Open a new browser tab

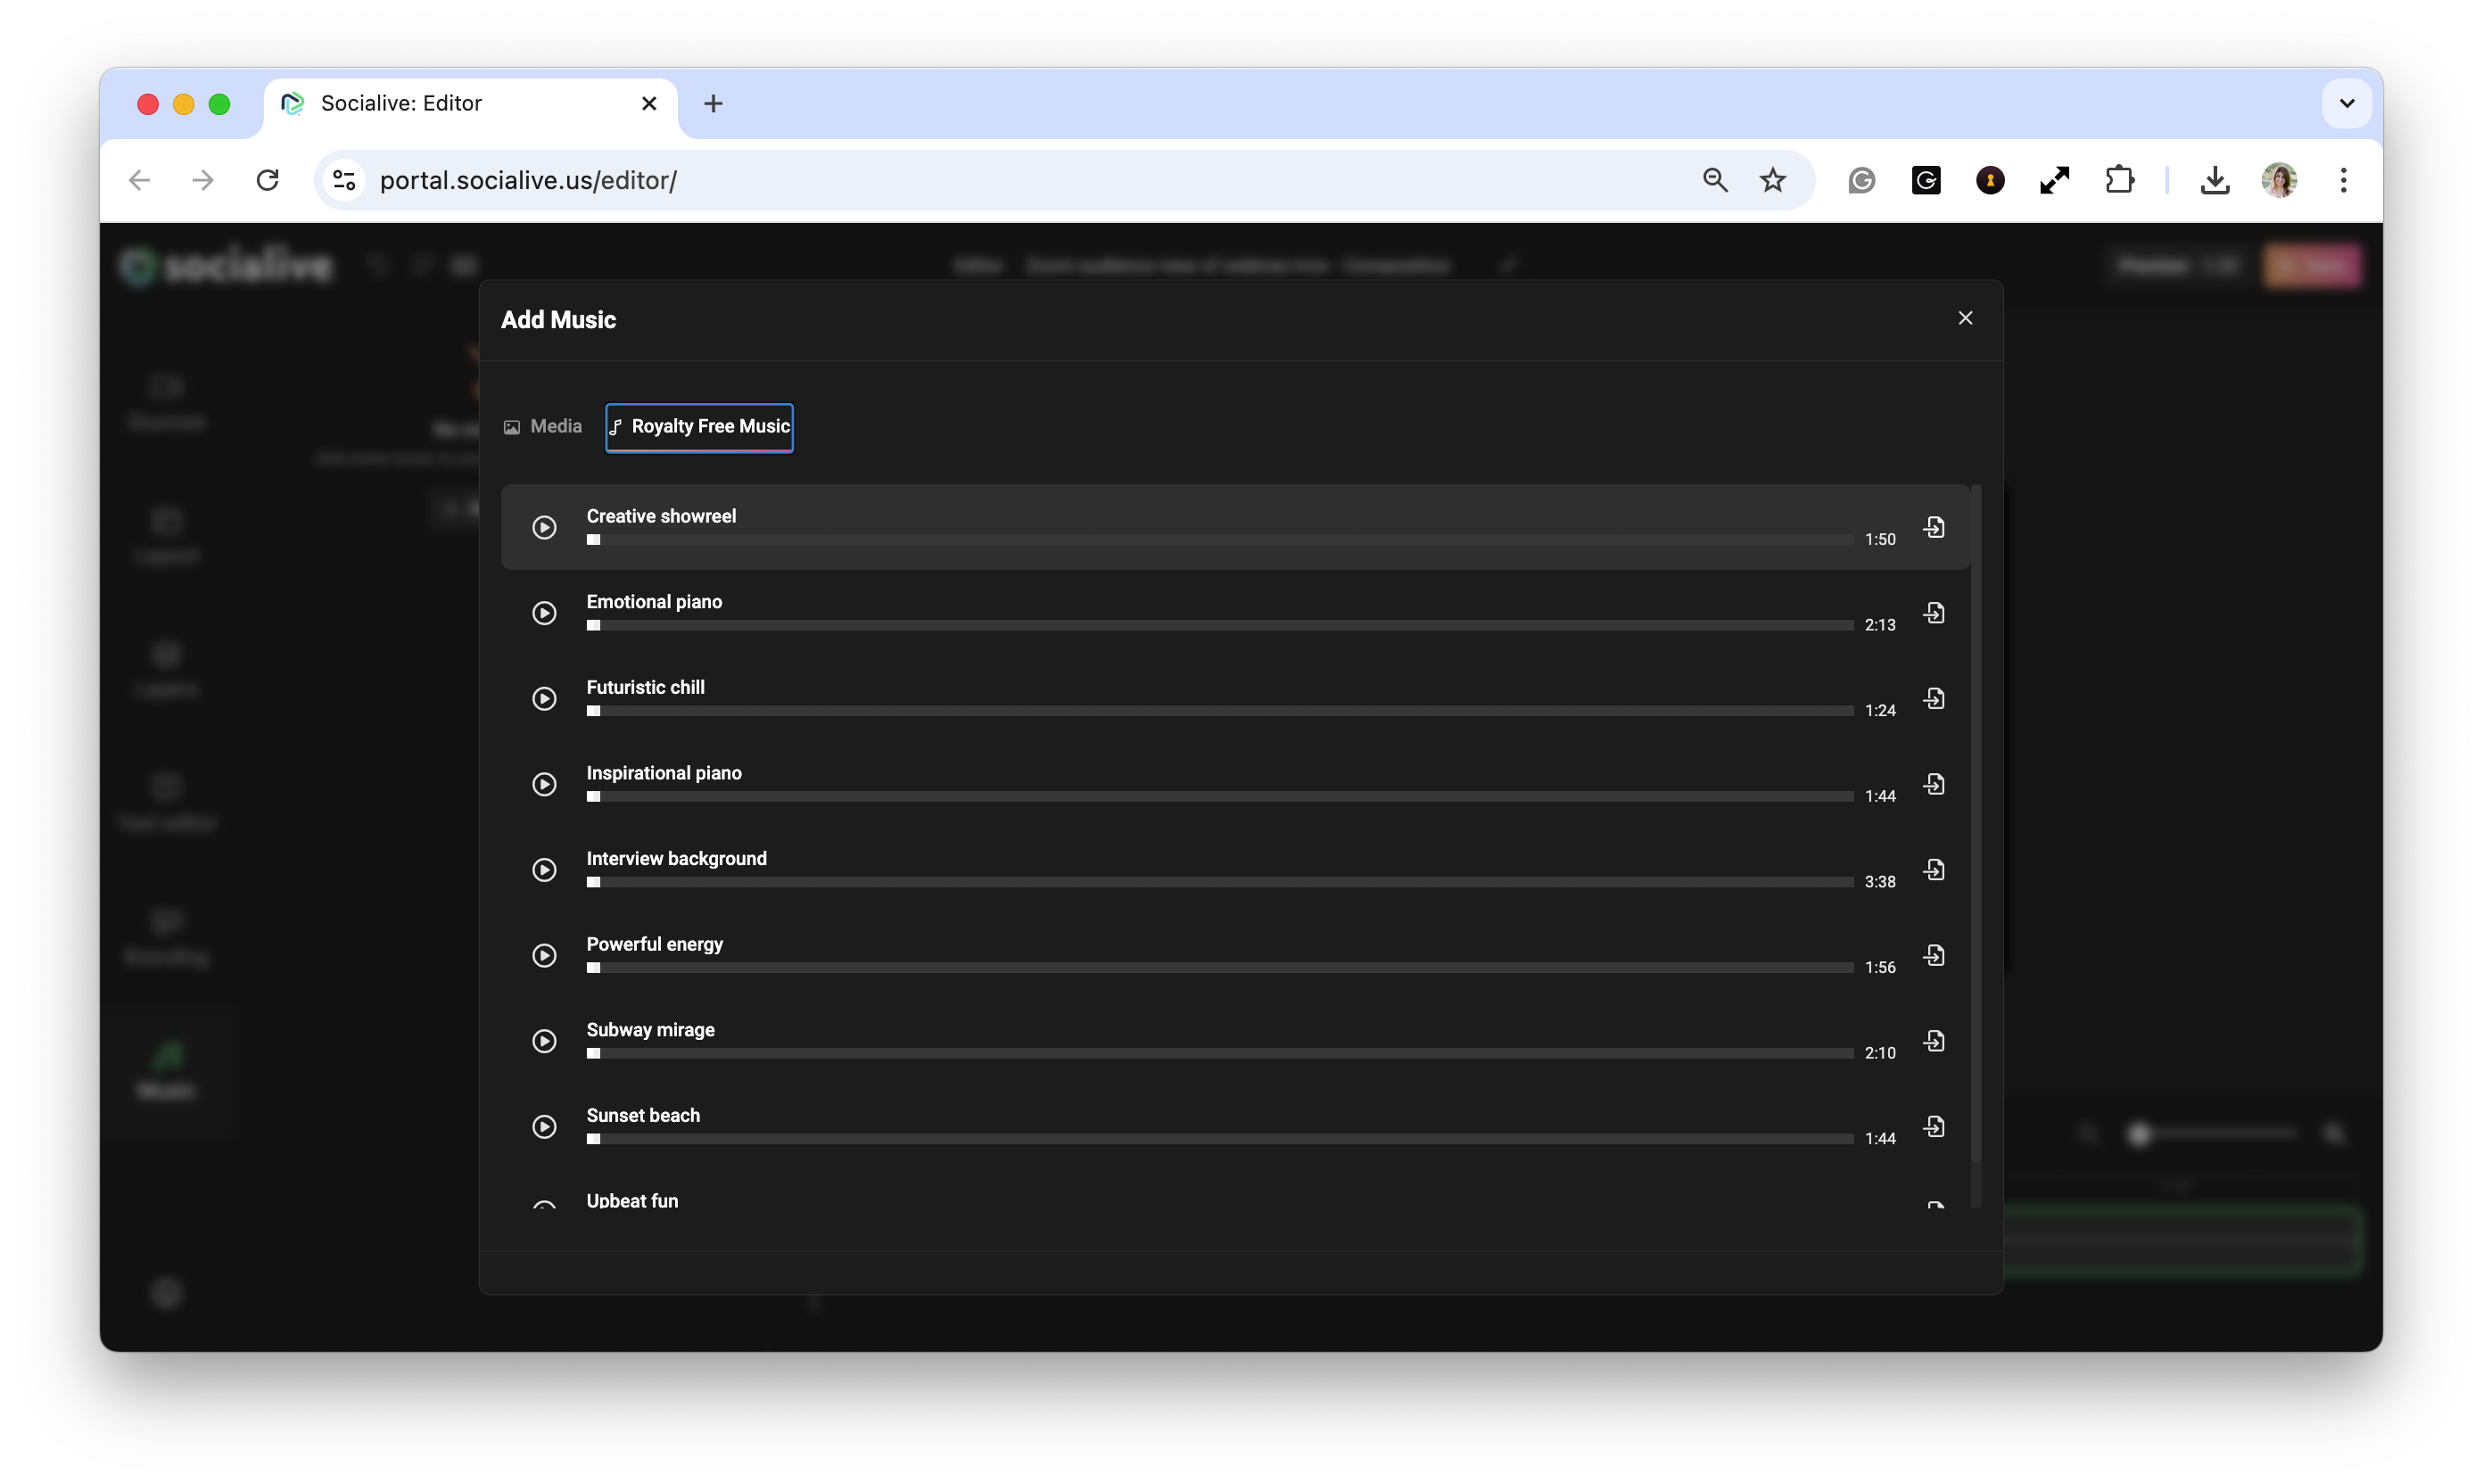click(x=713, y=103)
